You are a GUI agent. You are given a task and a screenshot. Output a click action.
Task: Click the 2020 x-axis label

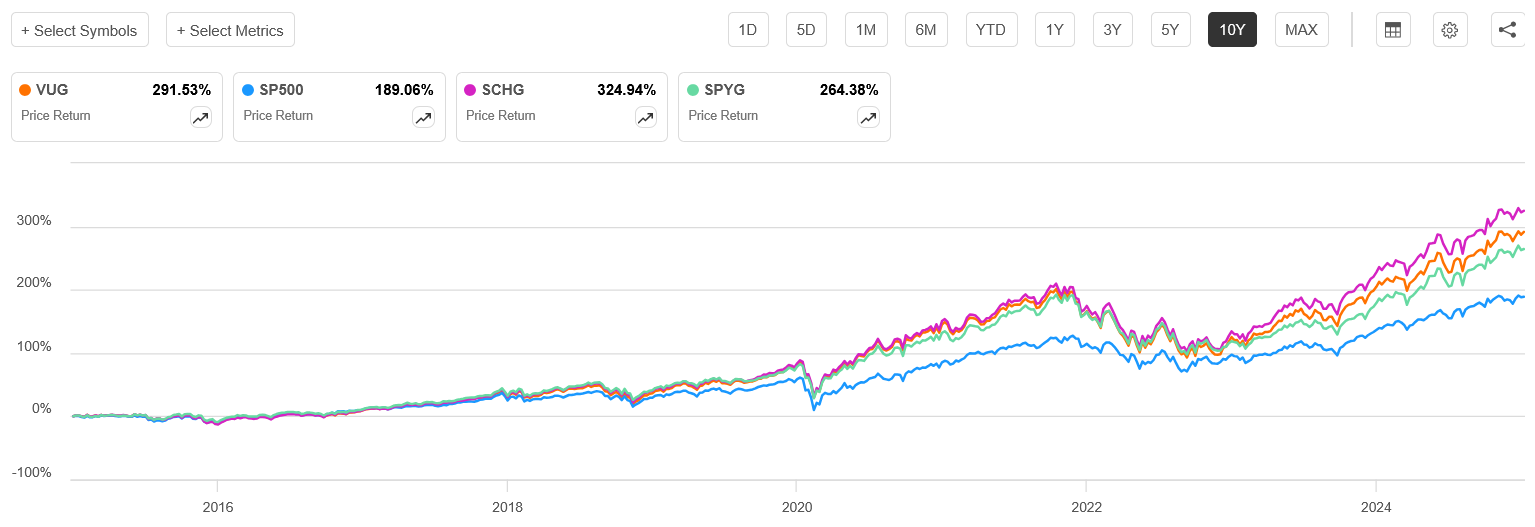tap(797, 507)
